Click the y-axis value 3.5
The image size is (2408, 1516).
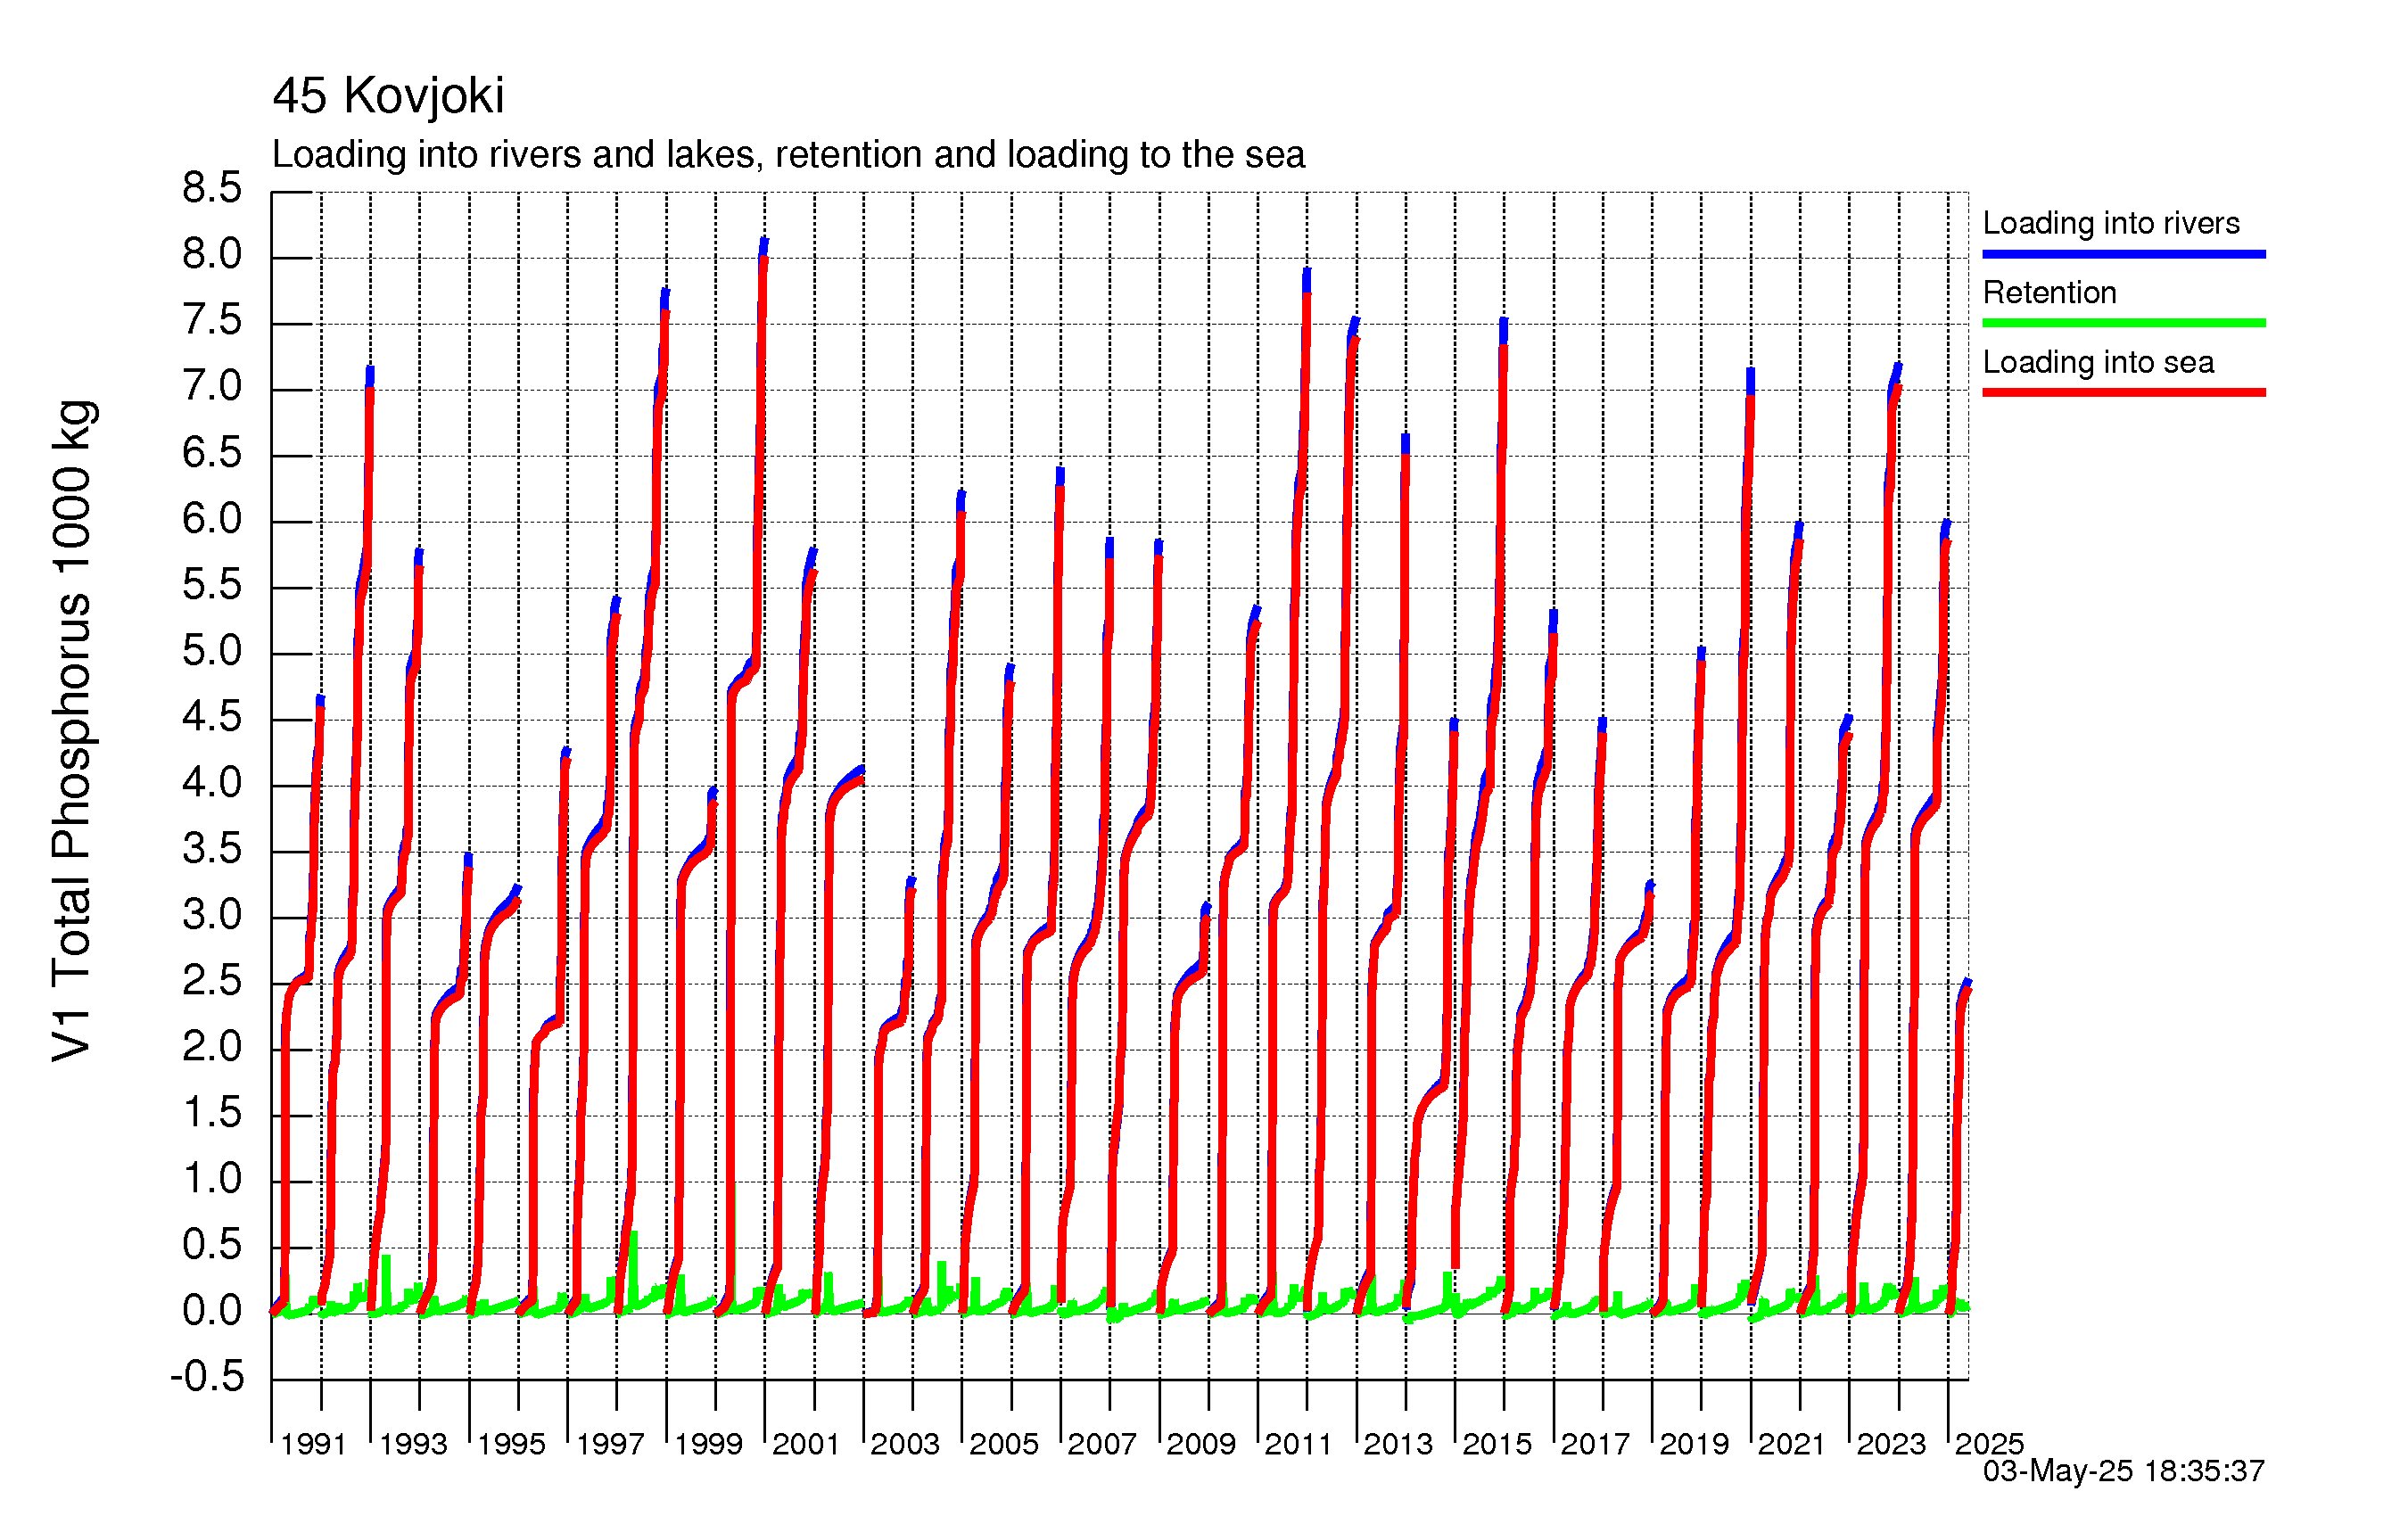pyautogui.click(x=212, y=849)
